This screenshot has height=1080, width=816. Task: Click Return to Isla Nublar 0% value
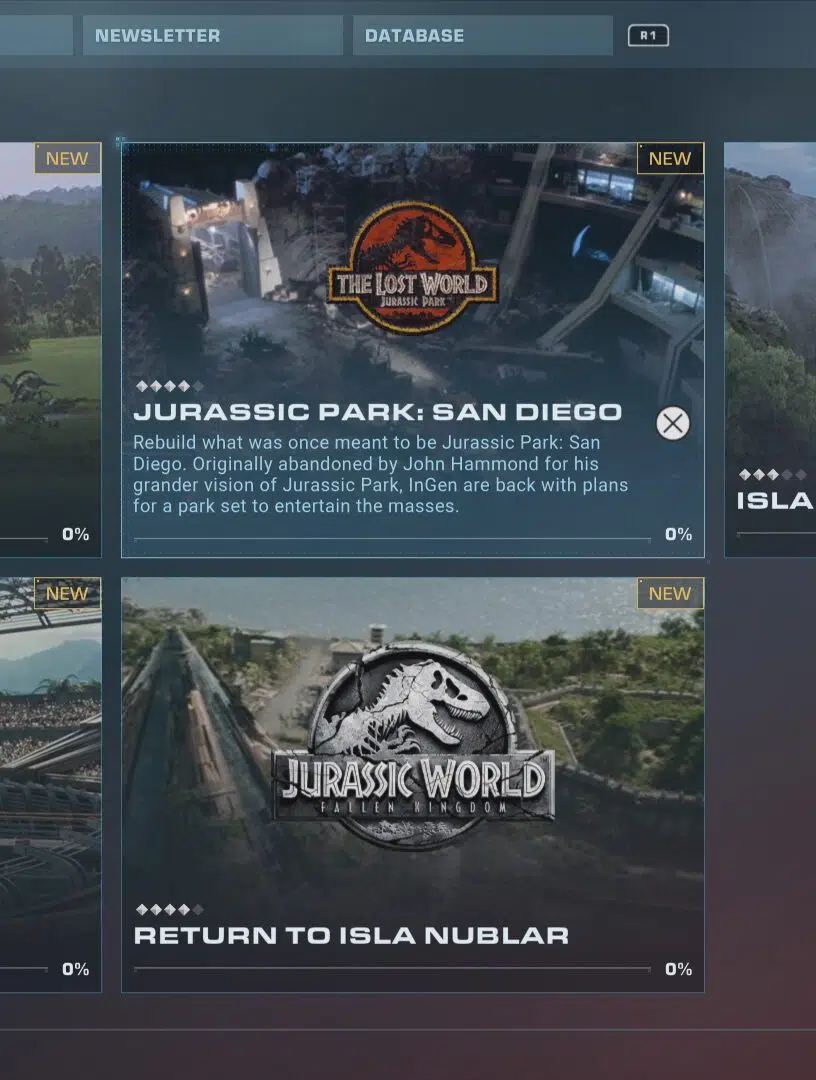678,969
